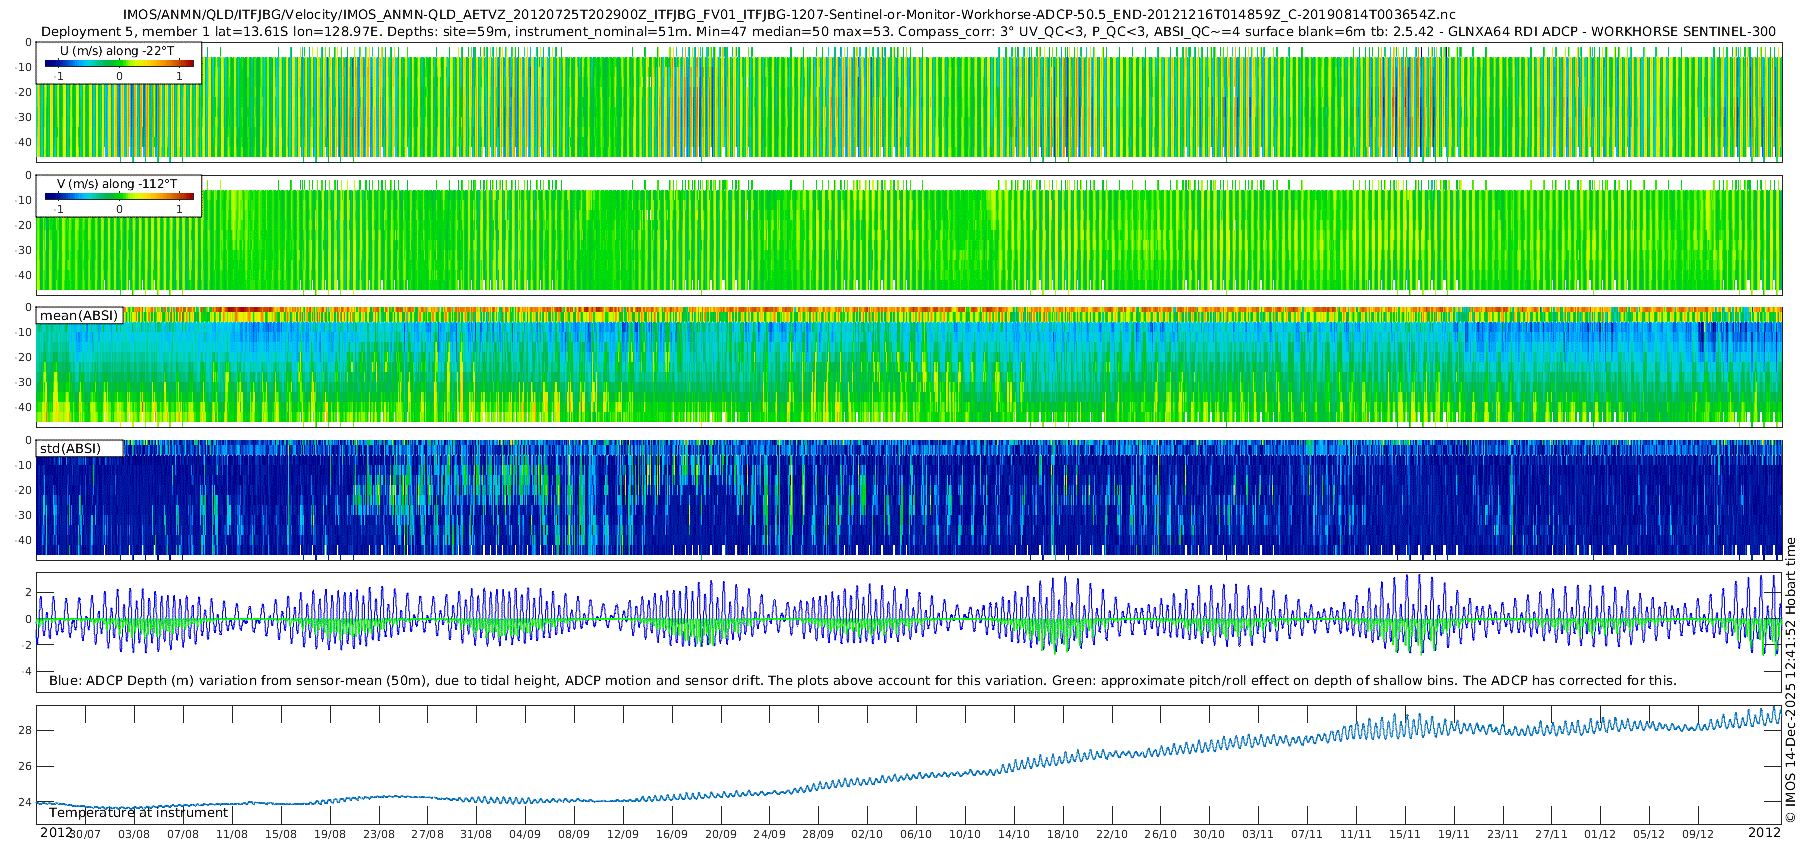Click the 'V (m/s) along -112°T' label

[x=117, y=184]
